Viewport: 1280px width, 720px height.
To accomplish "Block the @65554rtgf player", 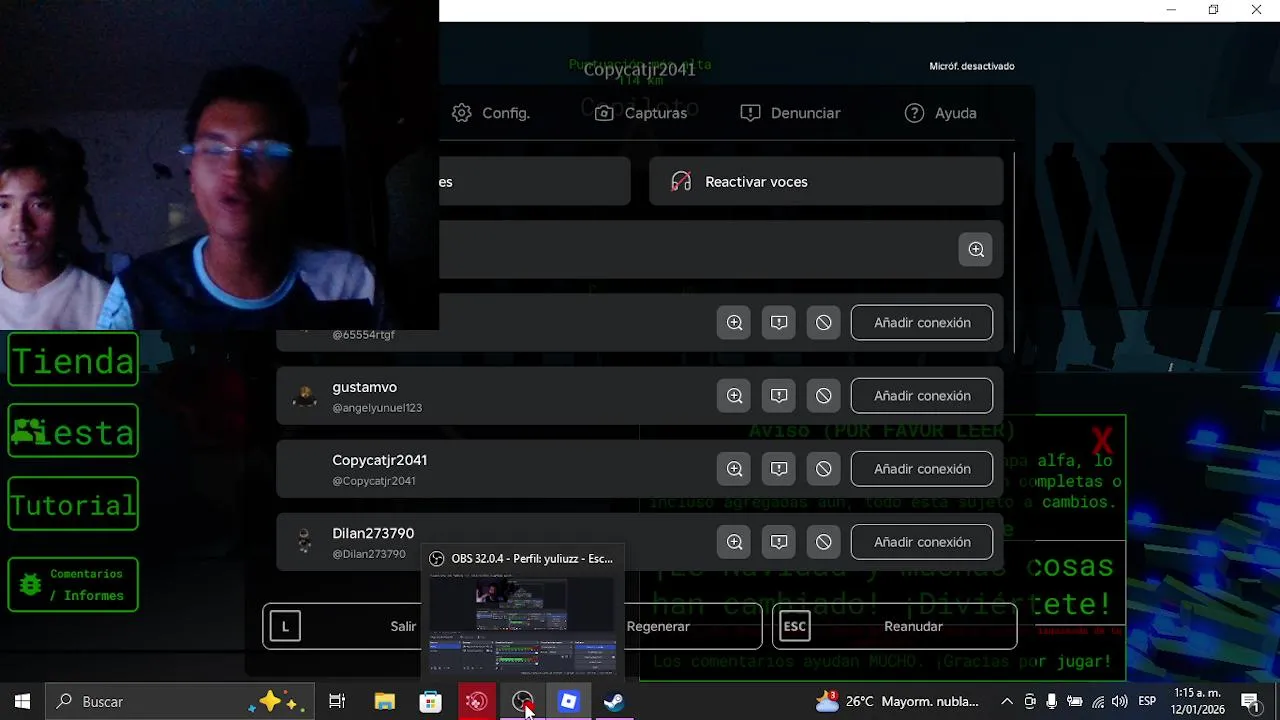I will [824, 323].
